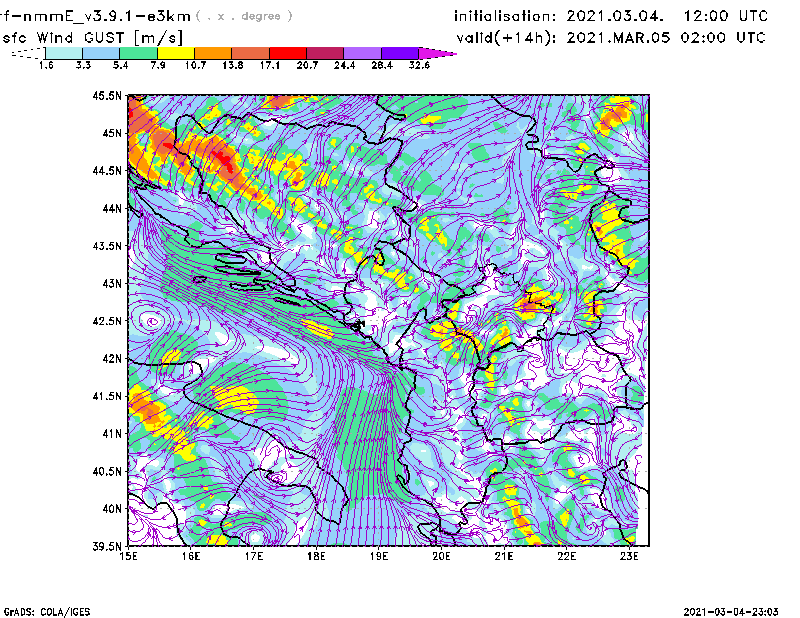Pick the salmon legend swatch
The height and width of the screenshot is (618, 800).
[251, 53]
